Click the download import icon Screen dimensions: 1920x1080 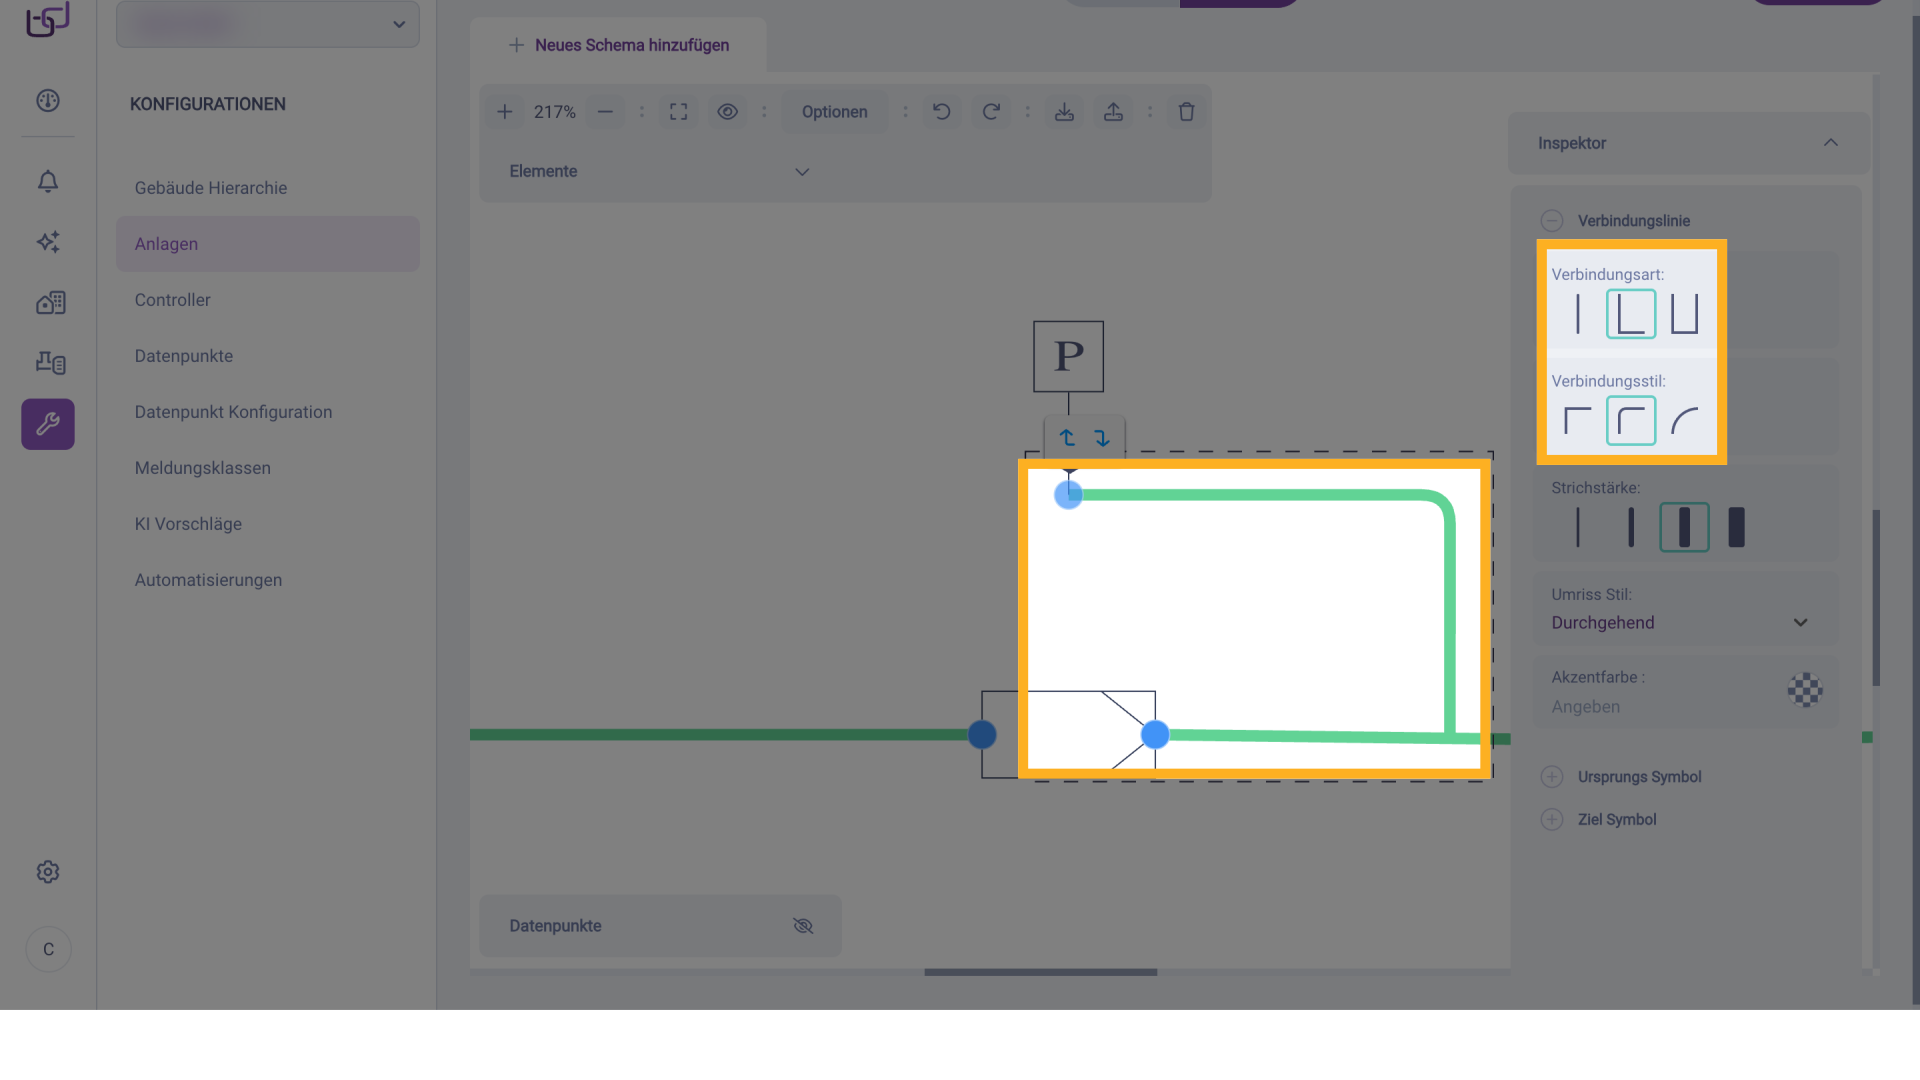(x=1064, y=112)
